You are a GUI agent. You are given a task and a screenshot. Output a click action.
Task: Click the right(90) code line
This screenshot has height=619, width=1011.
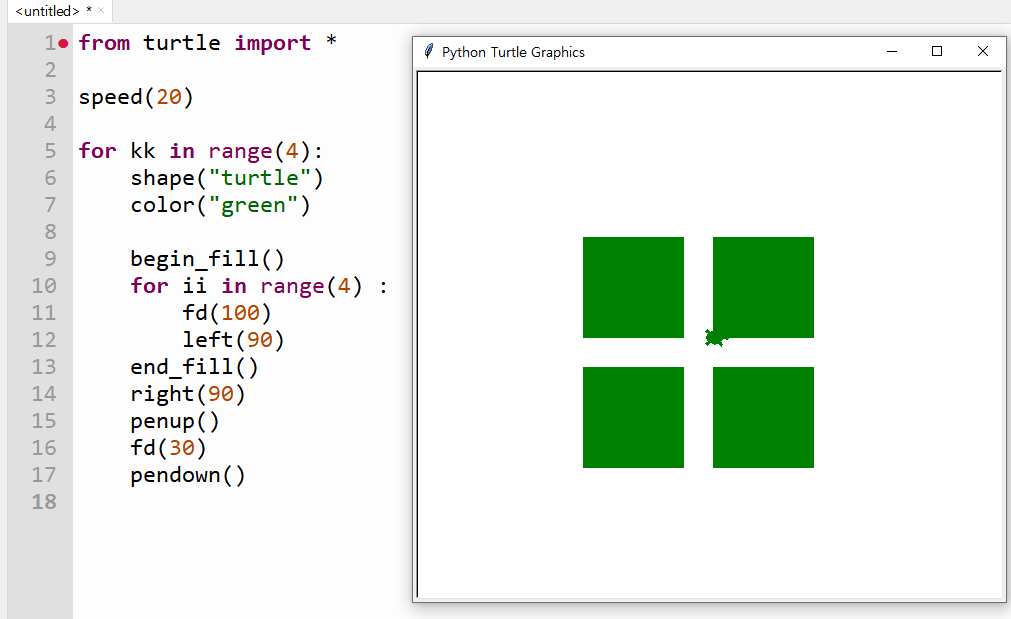(188, 394)
